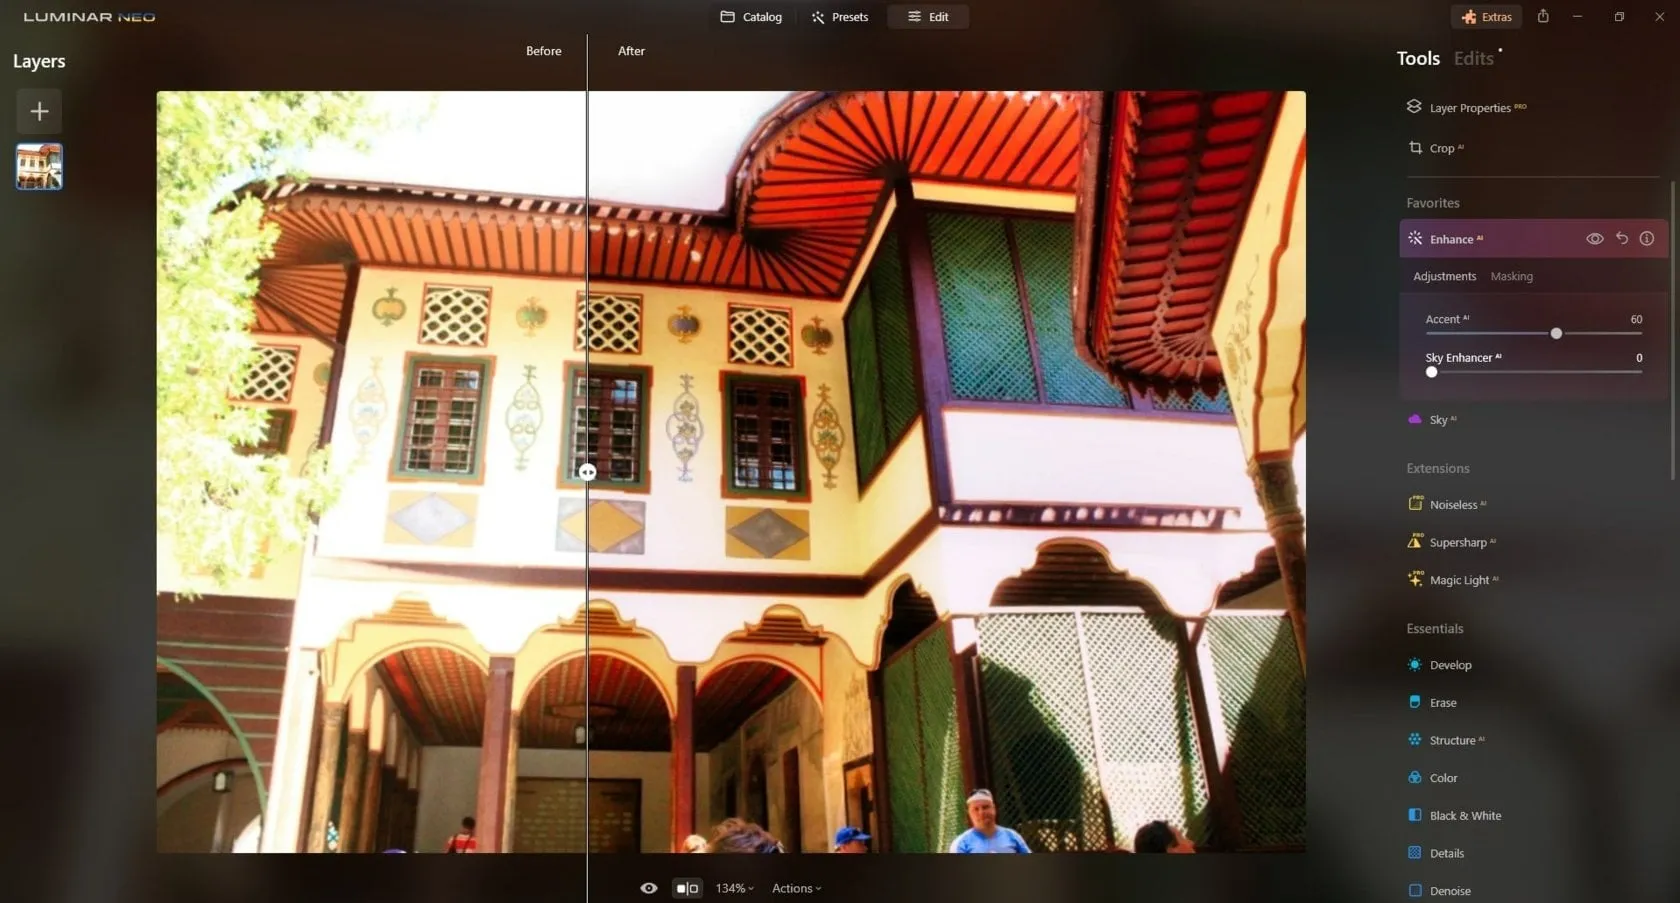Open the Magic Light extension

click(x=1458, y=580)
